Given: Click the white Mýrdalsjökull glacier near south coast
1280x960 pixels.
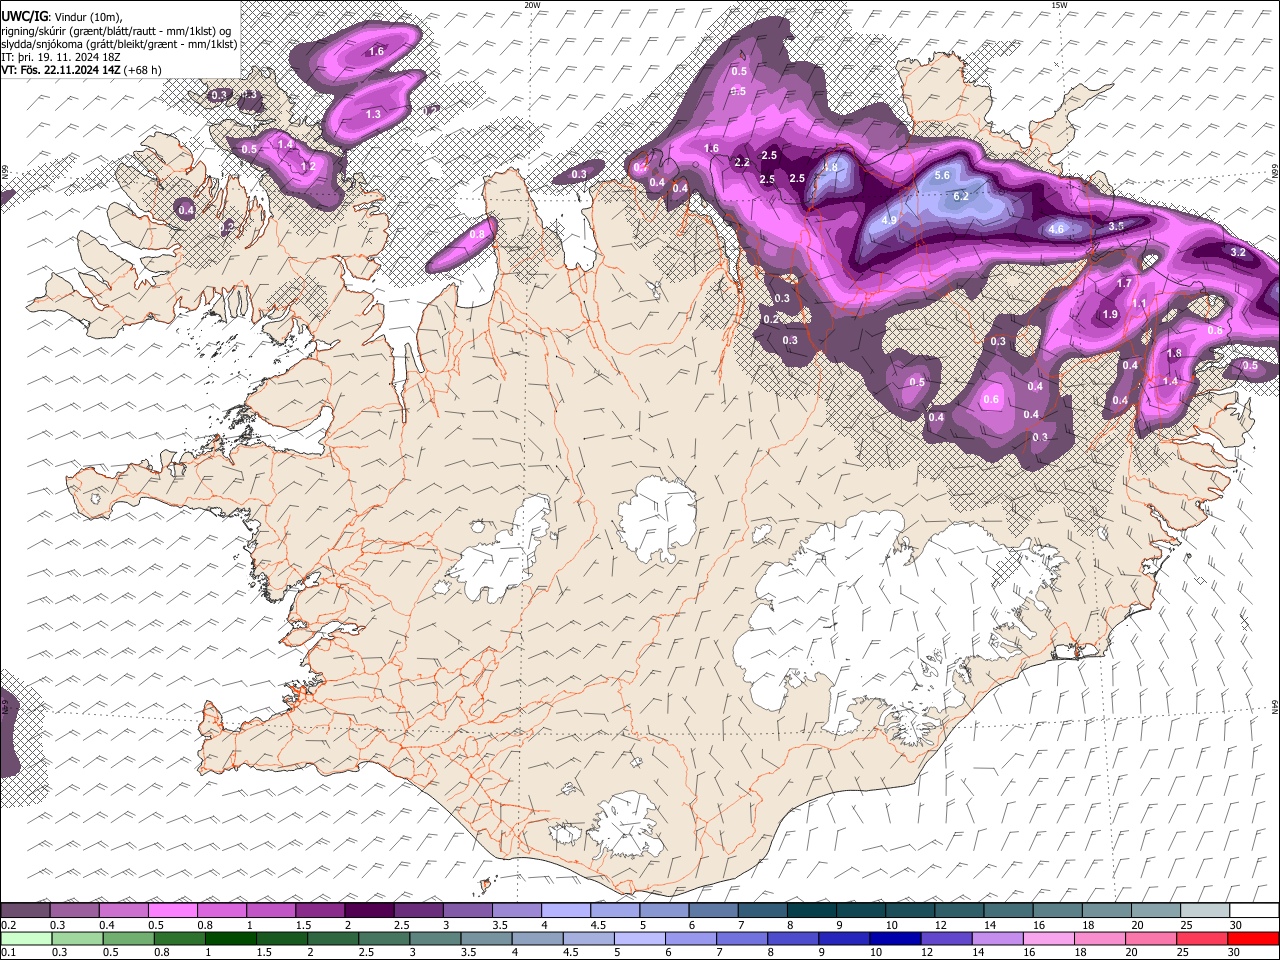Looking at the screenshot, I should [627, 826].
